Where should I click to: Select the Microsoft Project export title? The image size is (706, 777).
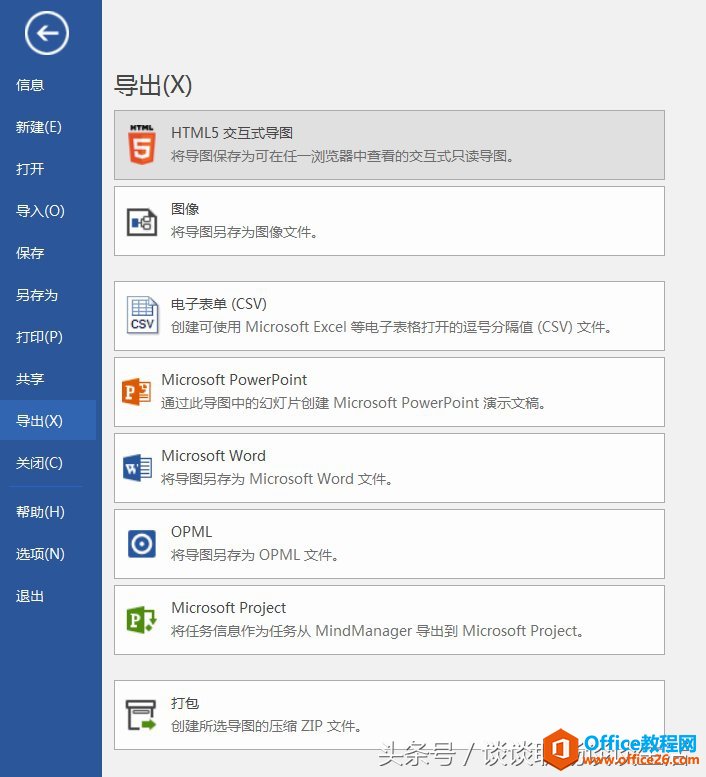coord(228,608)
